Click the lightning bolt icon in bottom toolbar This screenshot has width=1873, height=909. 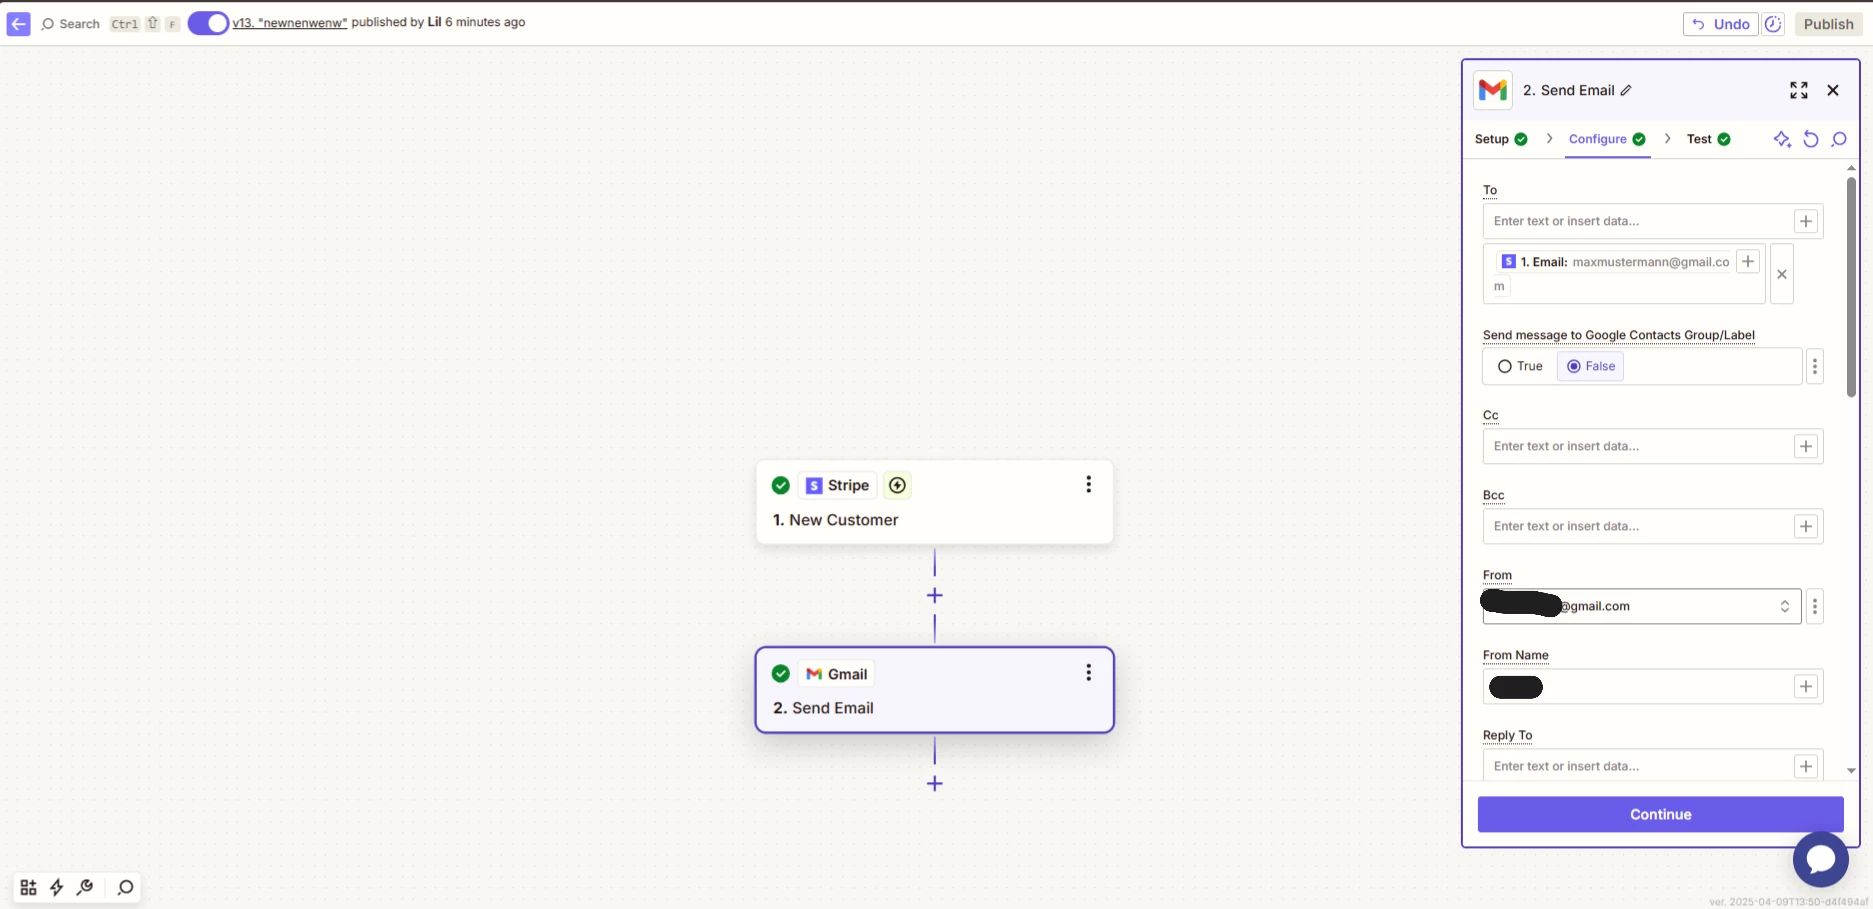57,887
